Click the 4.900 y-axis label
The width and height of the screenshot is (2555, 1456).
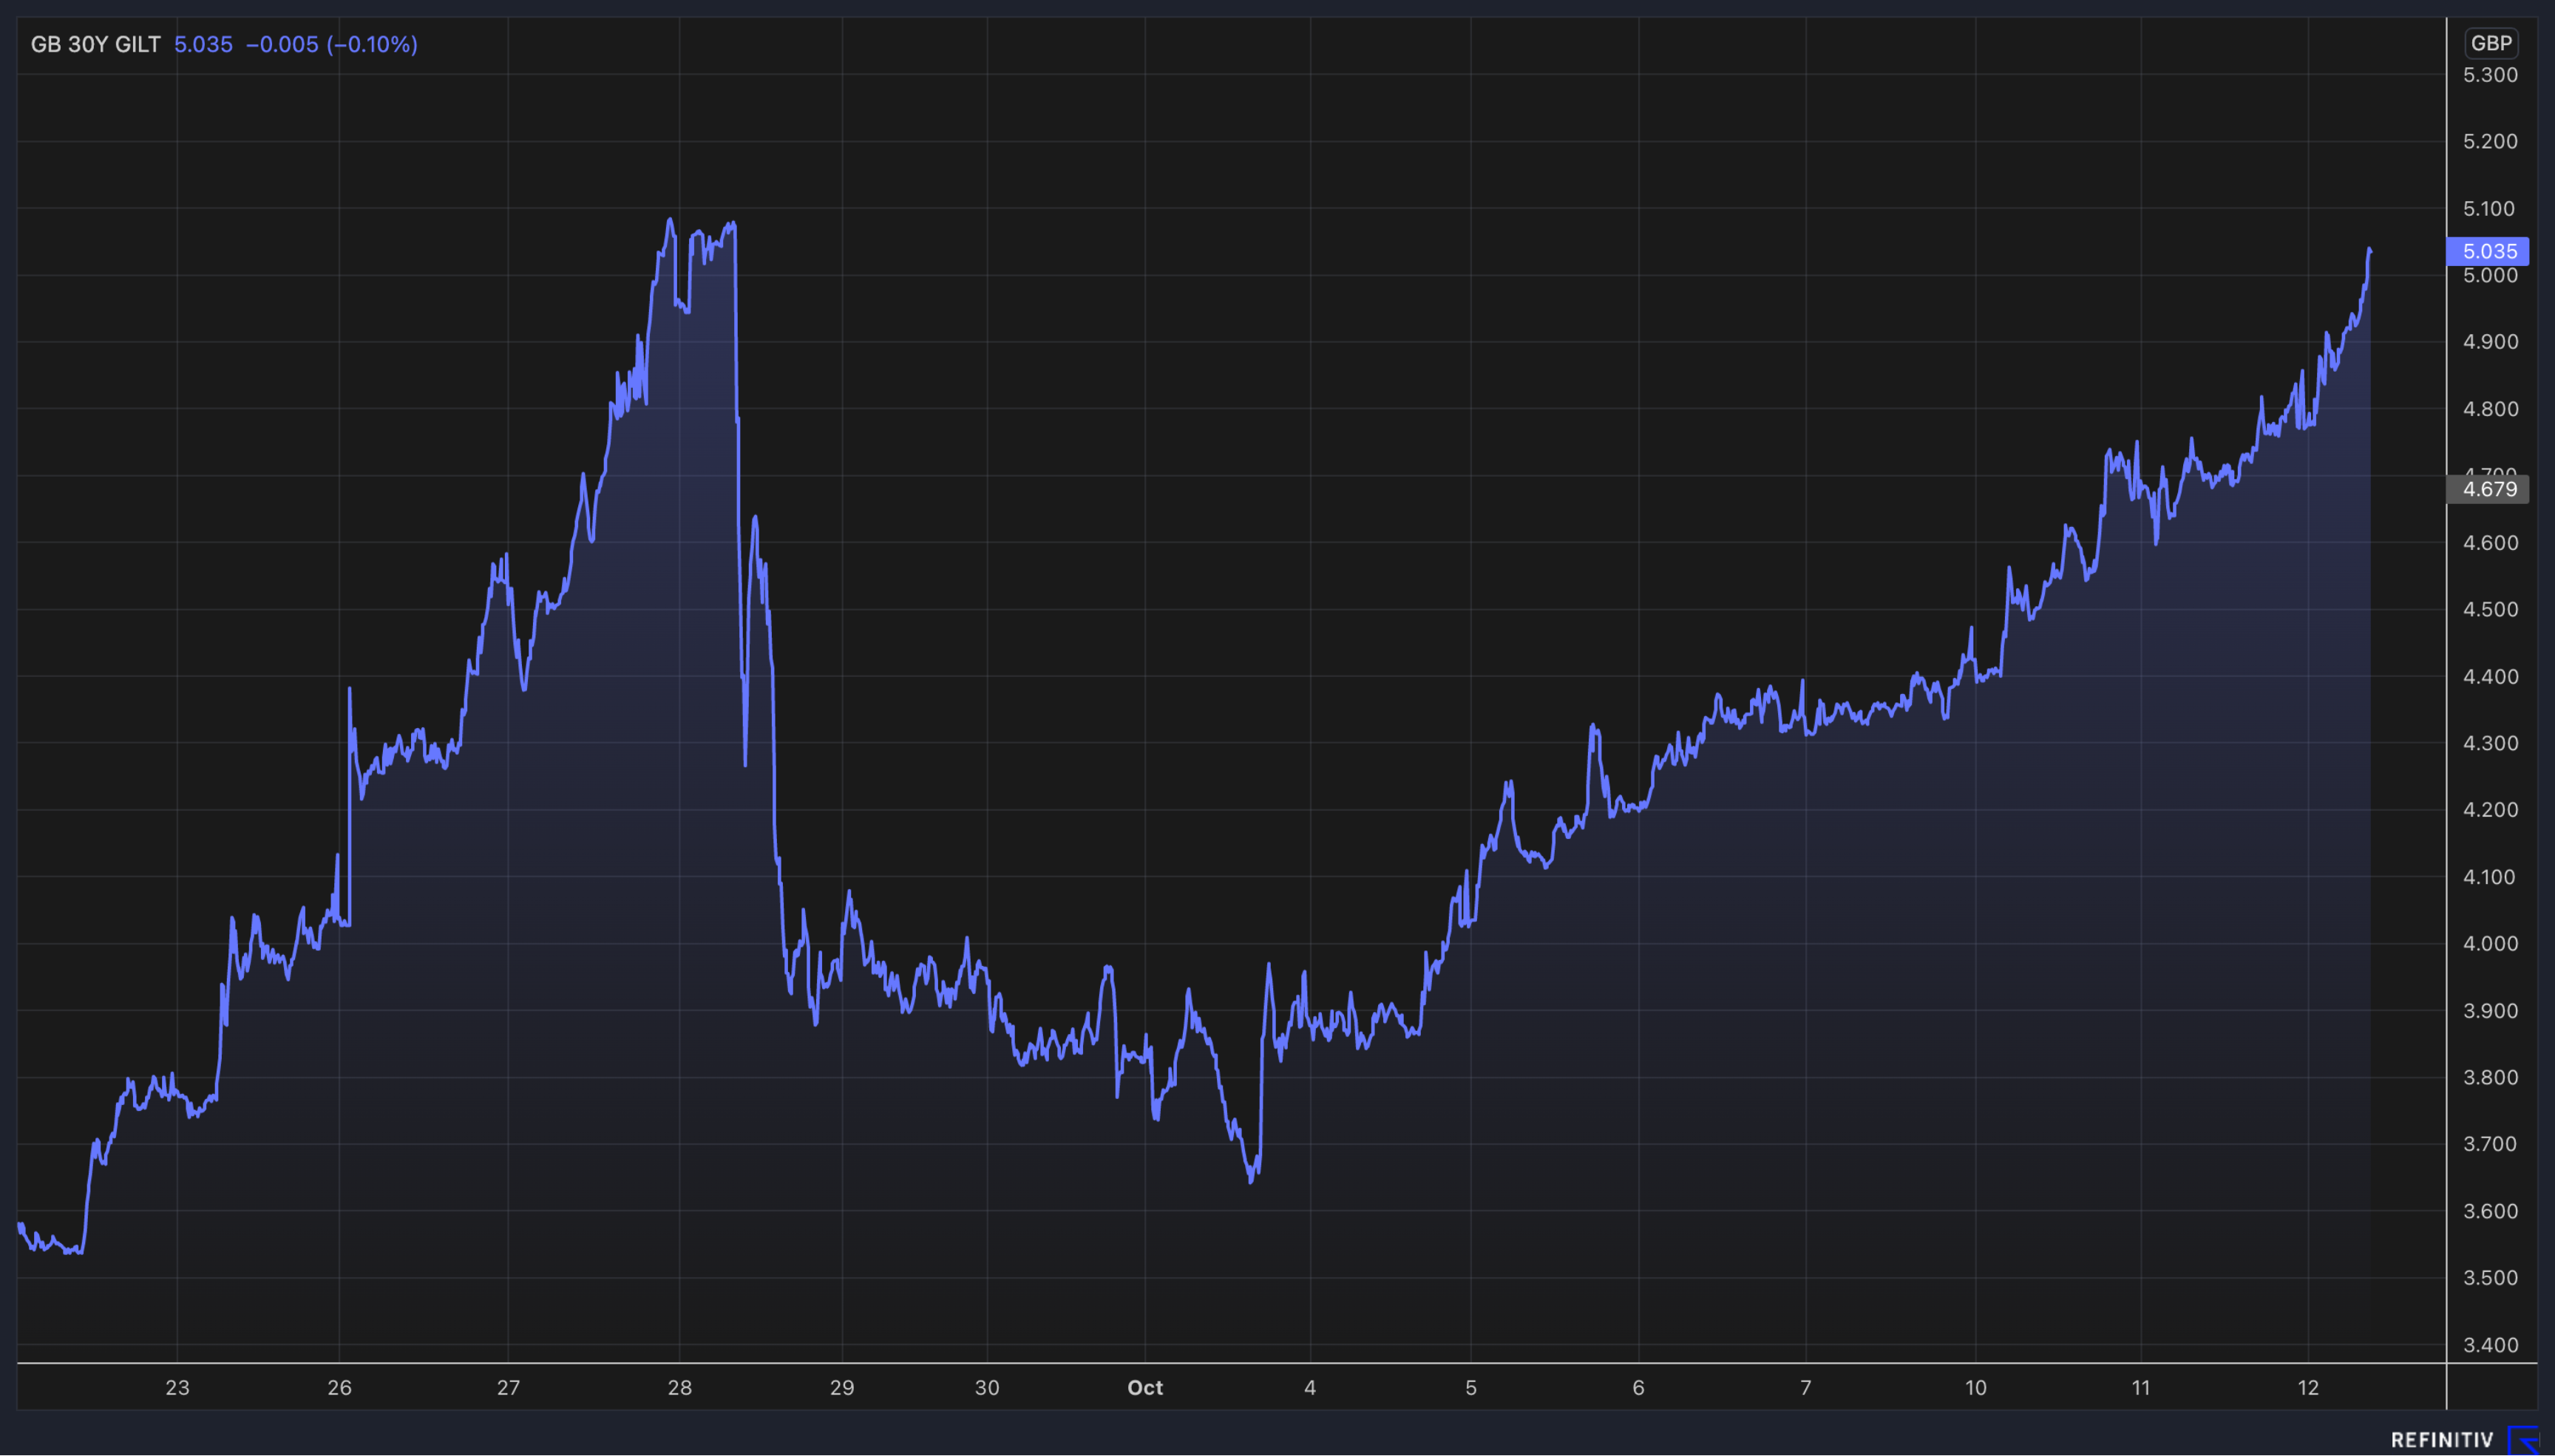coord(2490,342)
